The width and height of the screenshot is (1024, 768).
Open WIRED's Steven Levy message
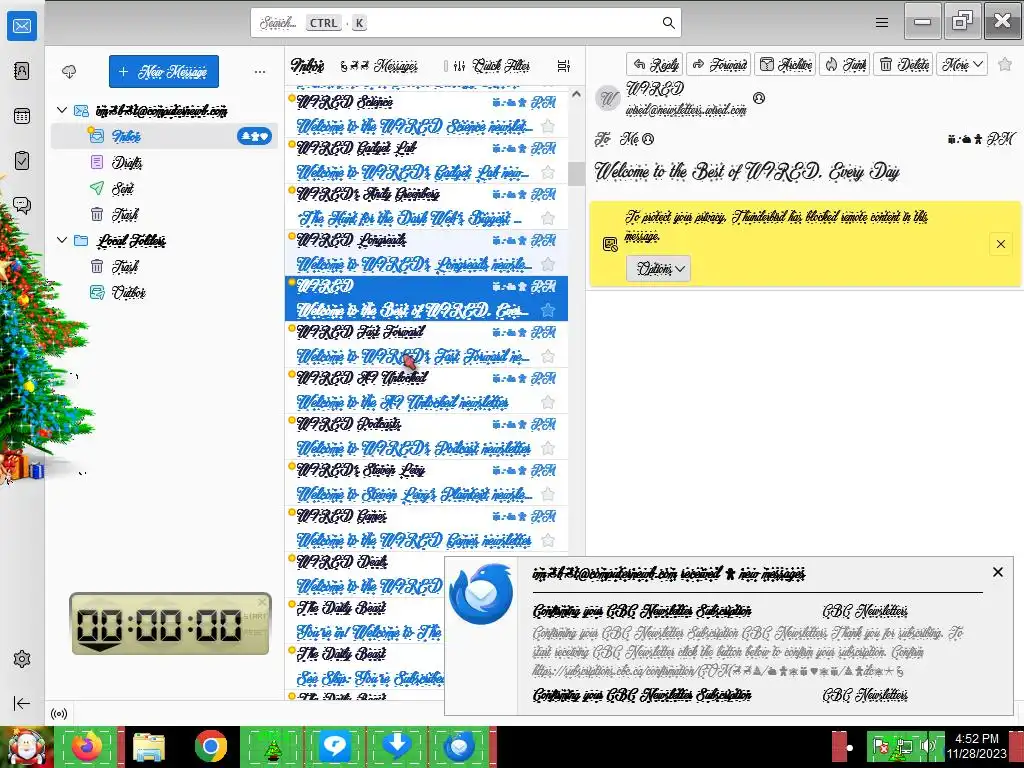tap(426, 483)
